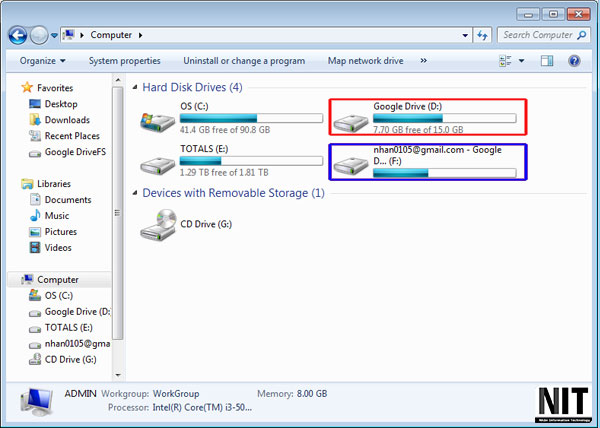Open the Music library
600x428 pixels.
(49, 216)
